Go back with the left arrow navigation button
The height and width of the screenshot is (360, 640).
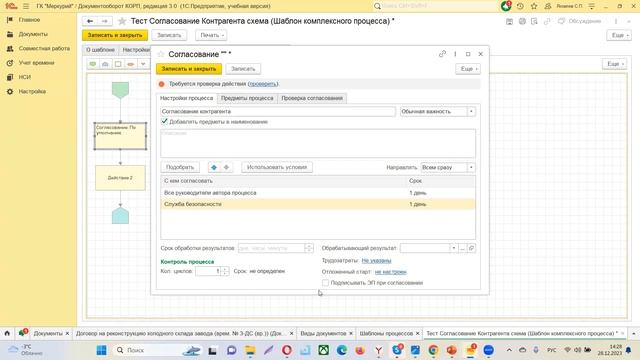point(90,21)
